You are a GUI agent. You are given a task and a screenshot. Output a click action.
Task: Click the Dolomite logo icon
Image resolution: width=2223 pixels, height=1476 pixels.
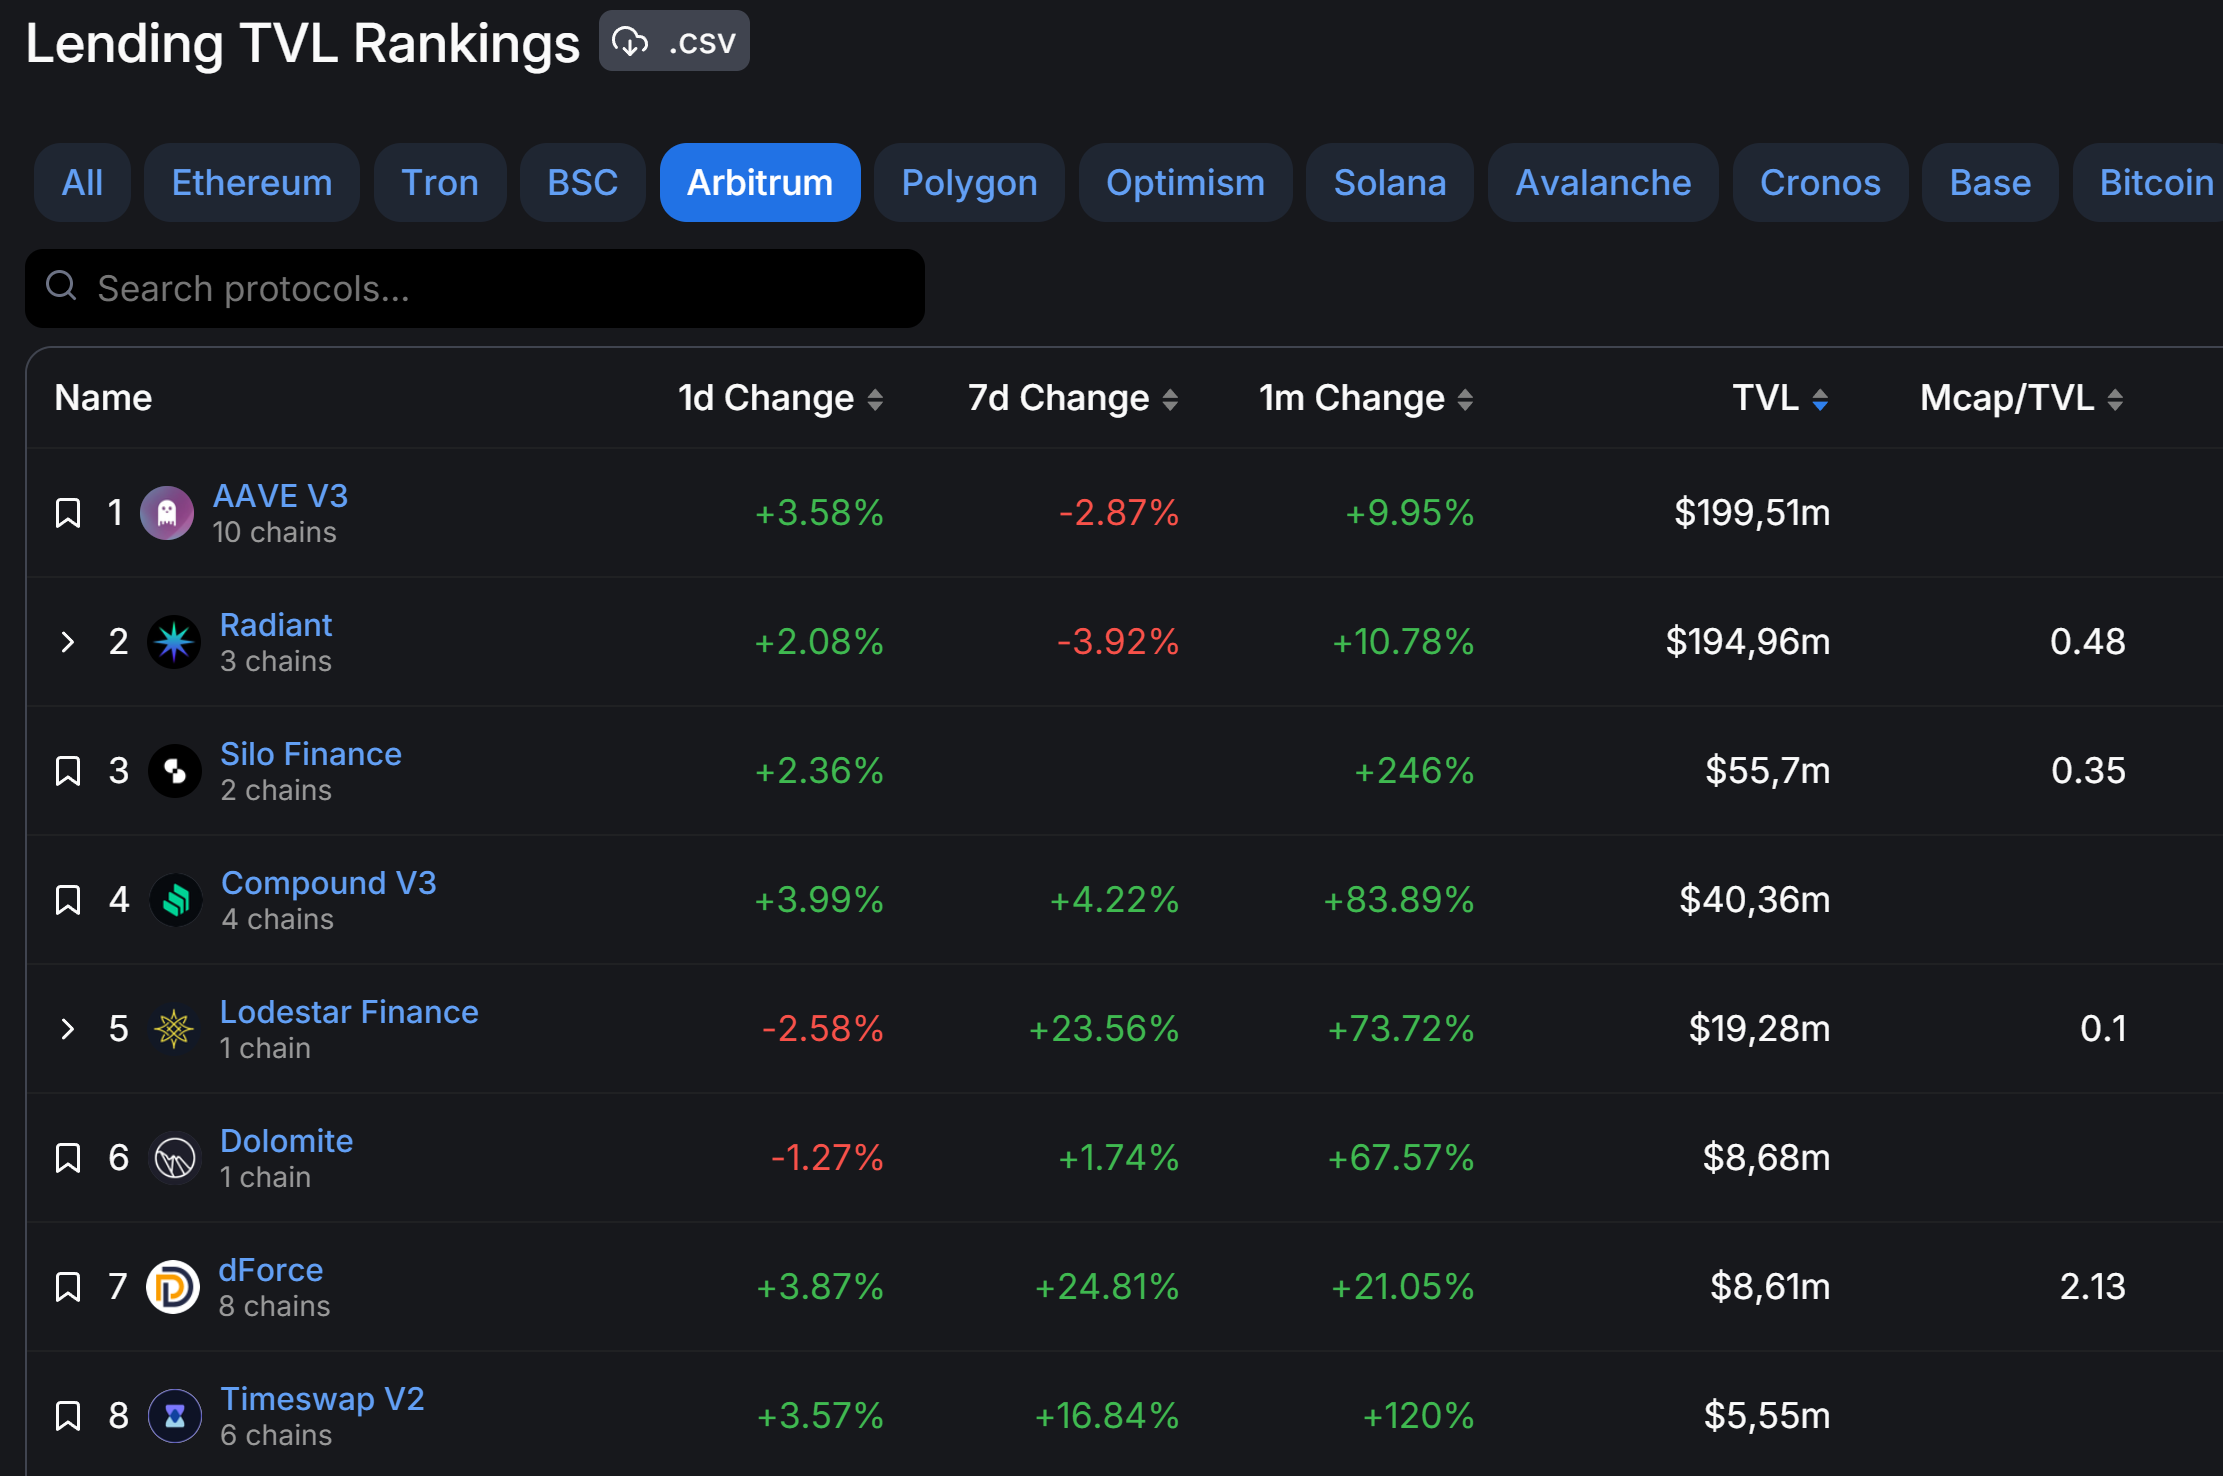(174, 1158)
